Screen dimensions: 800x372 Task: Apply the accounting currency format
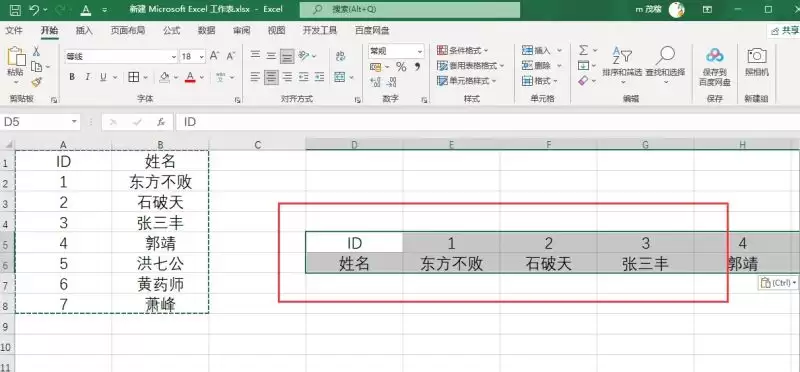point(376,67)
